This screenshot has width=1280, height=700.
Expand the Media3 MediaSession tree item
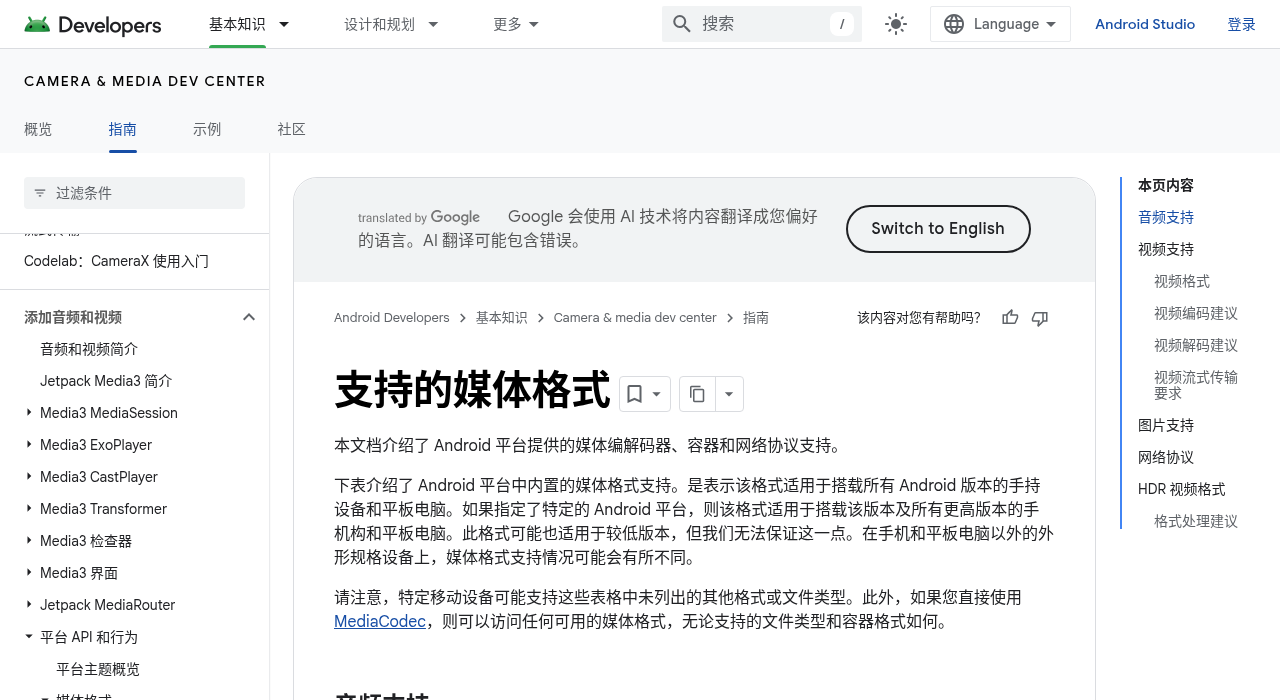(x=29, y=413)
